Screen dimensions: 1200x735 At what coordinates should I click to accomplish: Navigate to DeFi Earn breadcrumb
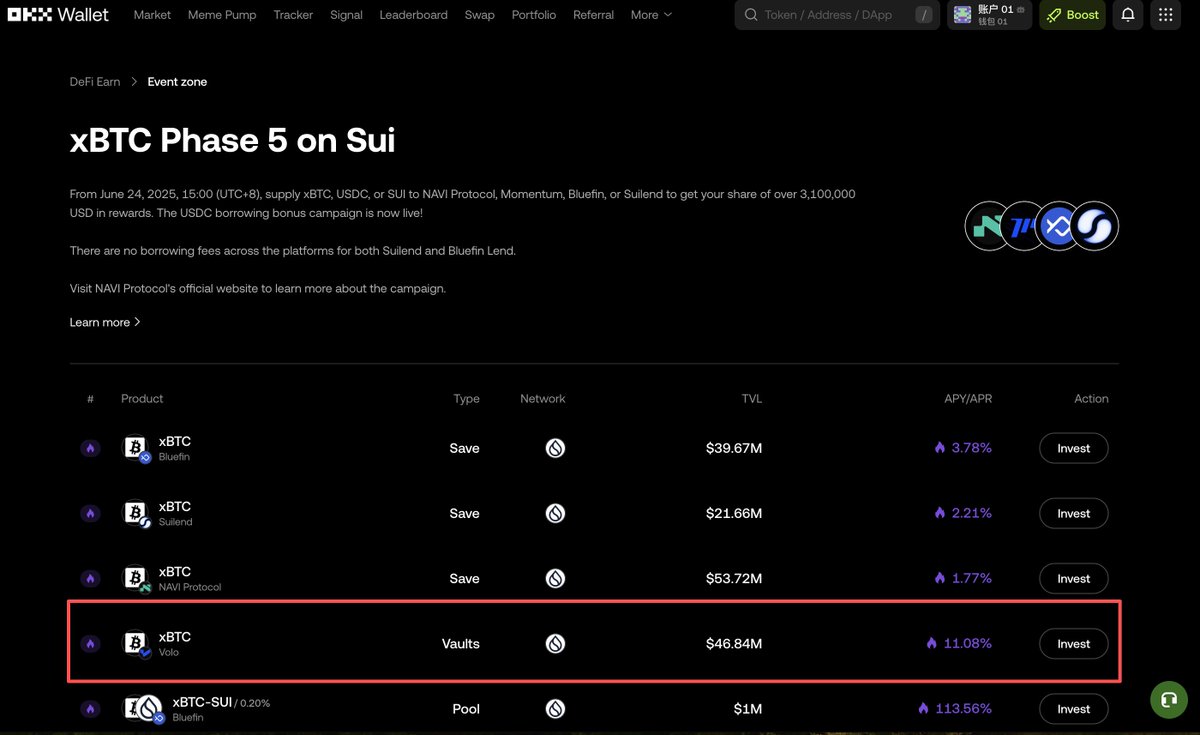(x=95, y=82)
